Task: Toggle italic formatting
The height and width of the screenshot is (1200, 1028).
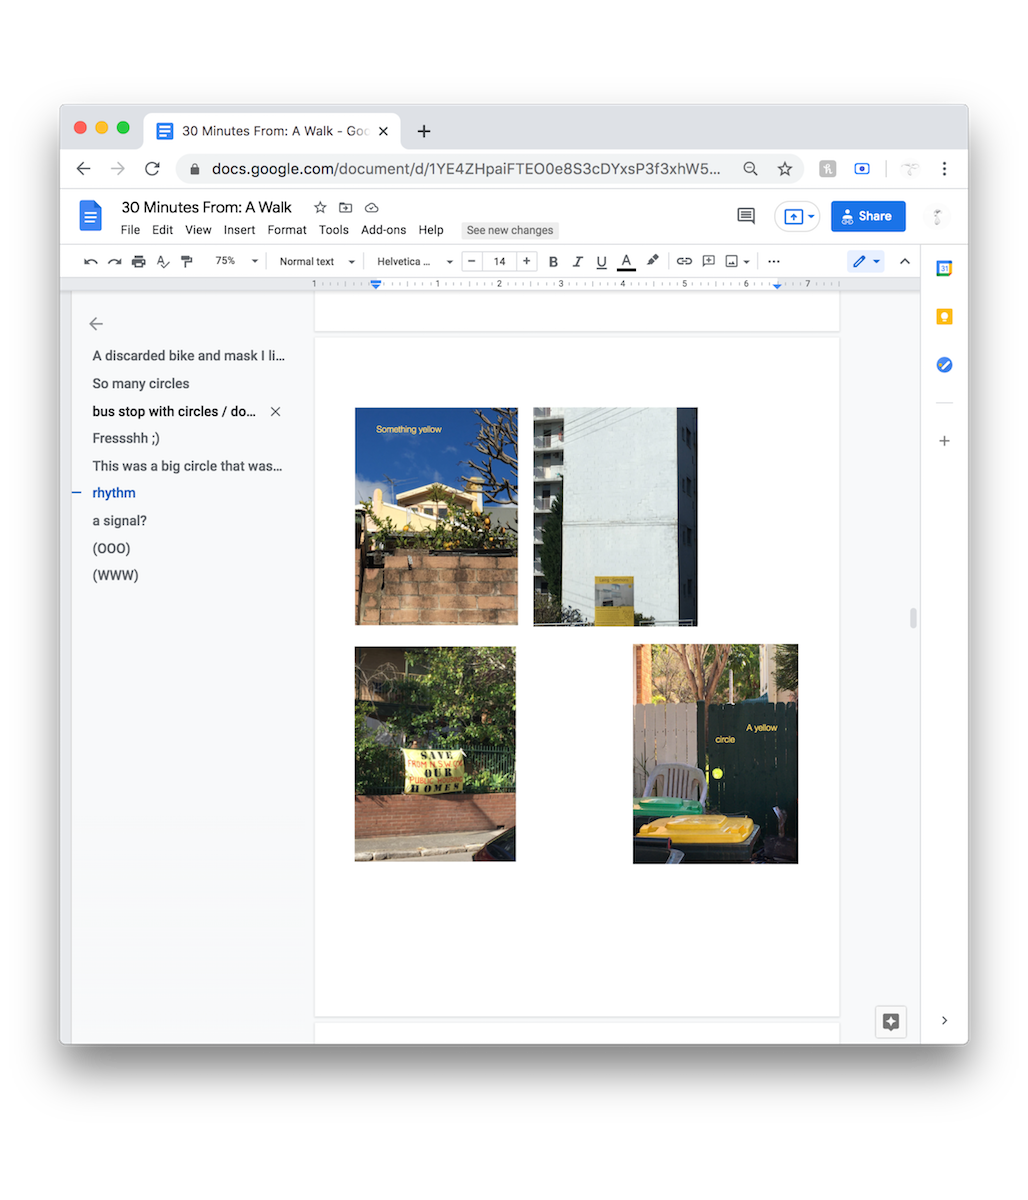Action: (577, 262)
